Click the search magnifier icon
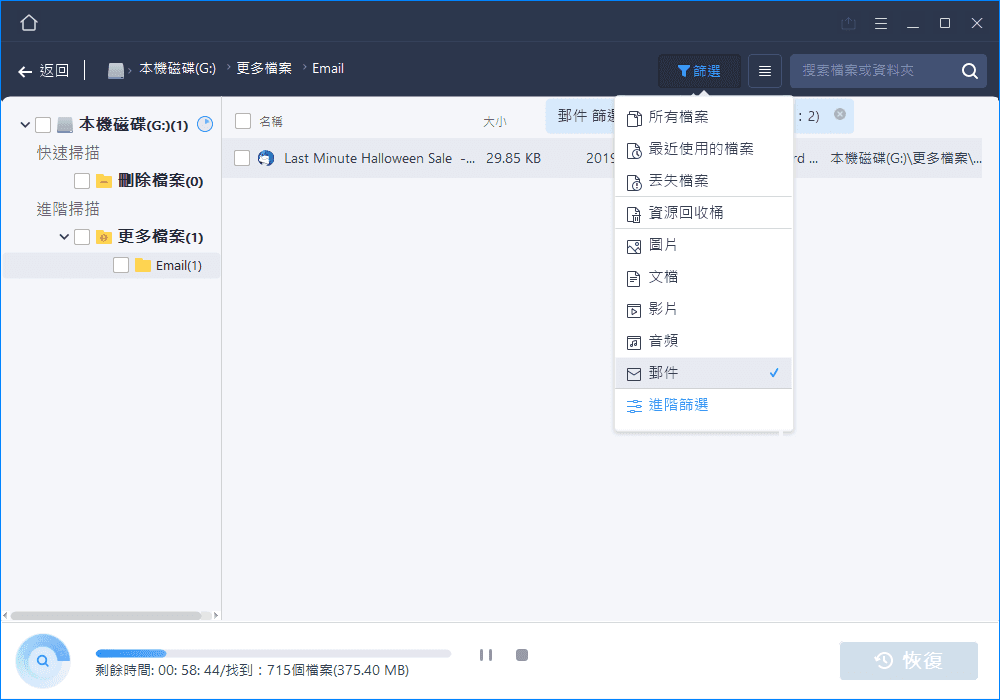 click(969, 71)
